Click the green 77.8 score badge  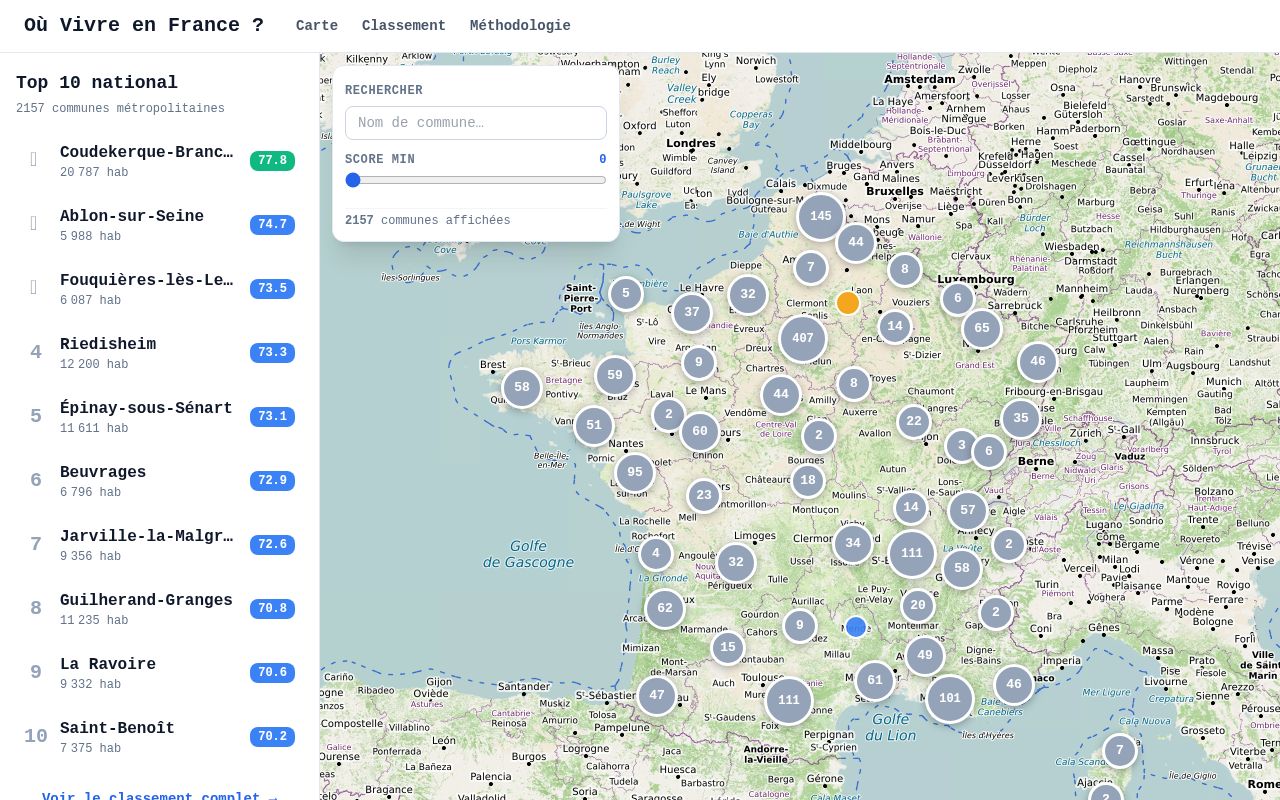272,160
